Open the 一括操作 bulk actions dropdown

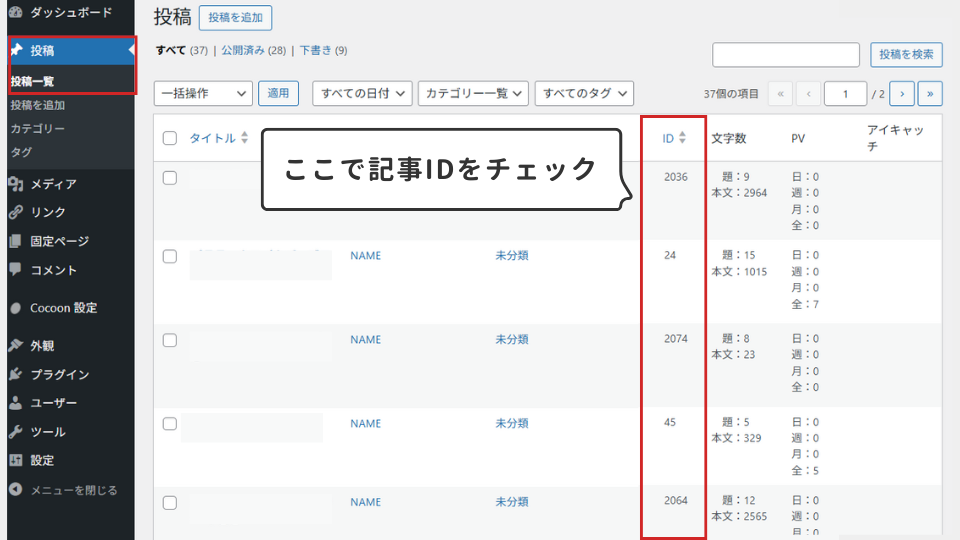203,94
